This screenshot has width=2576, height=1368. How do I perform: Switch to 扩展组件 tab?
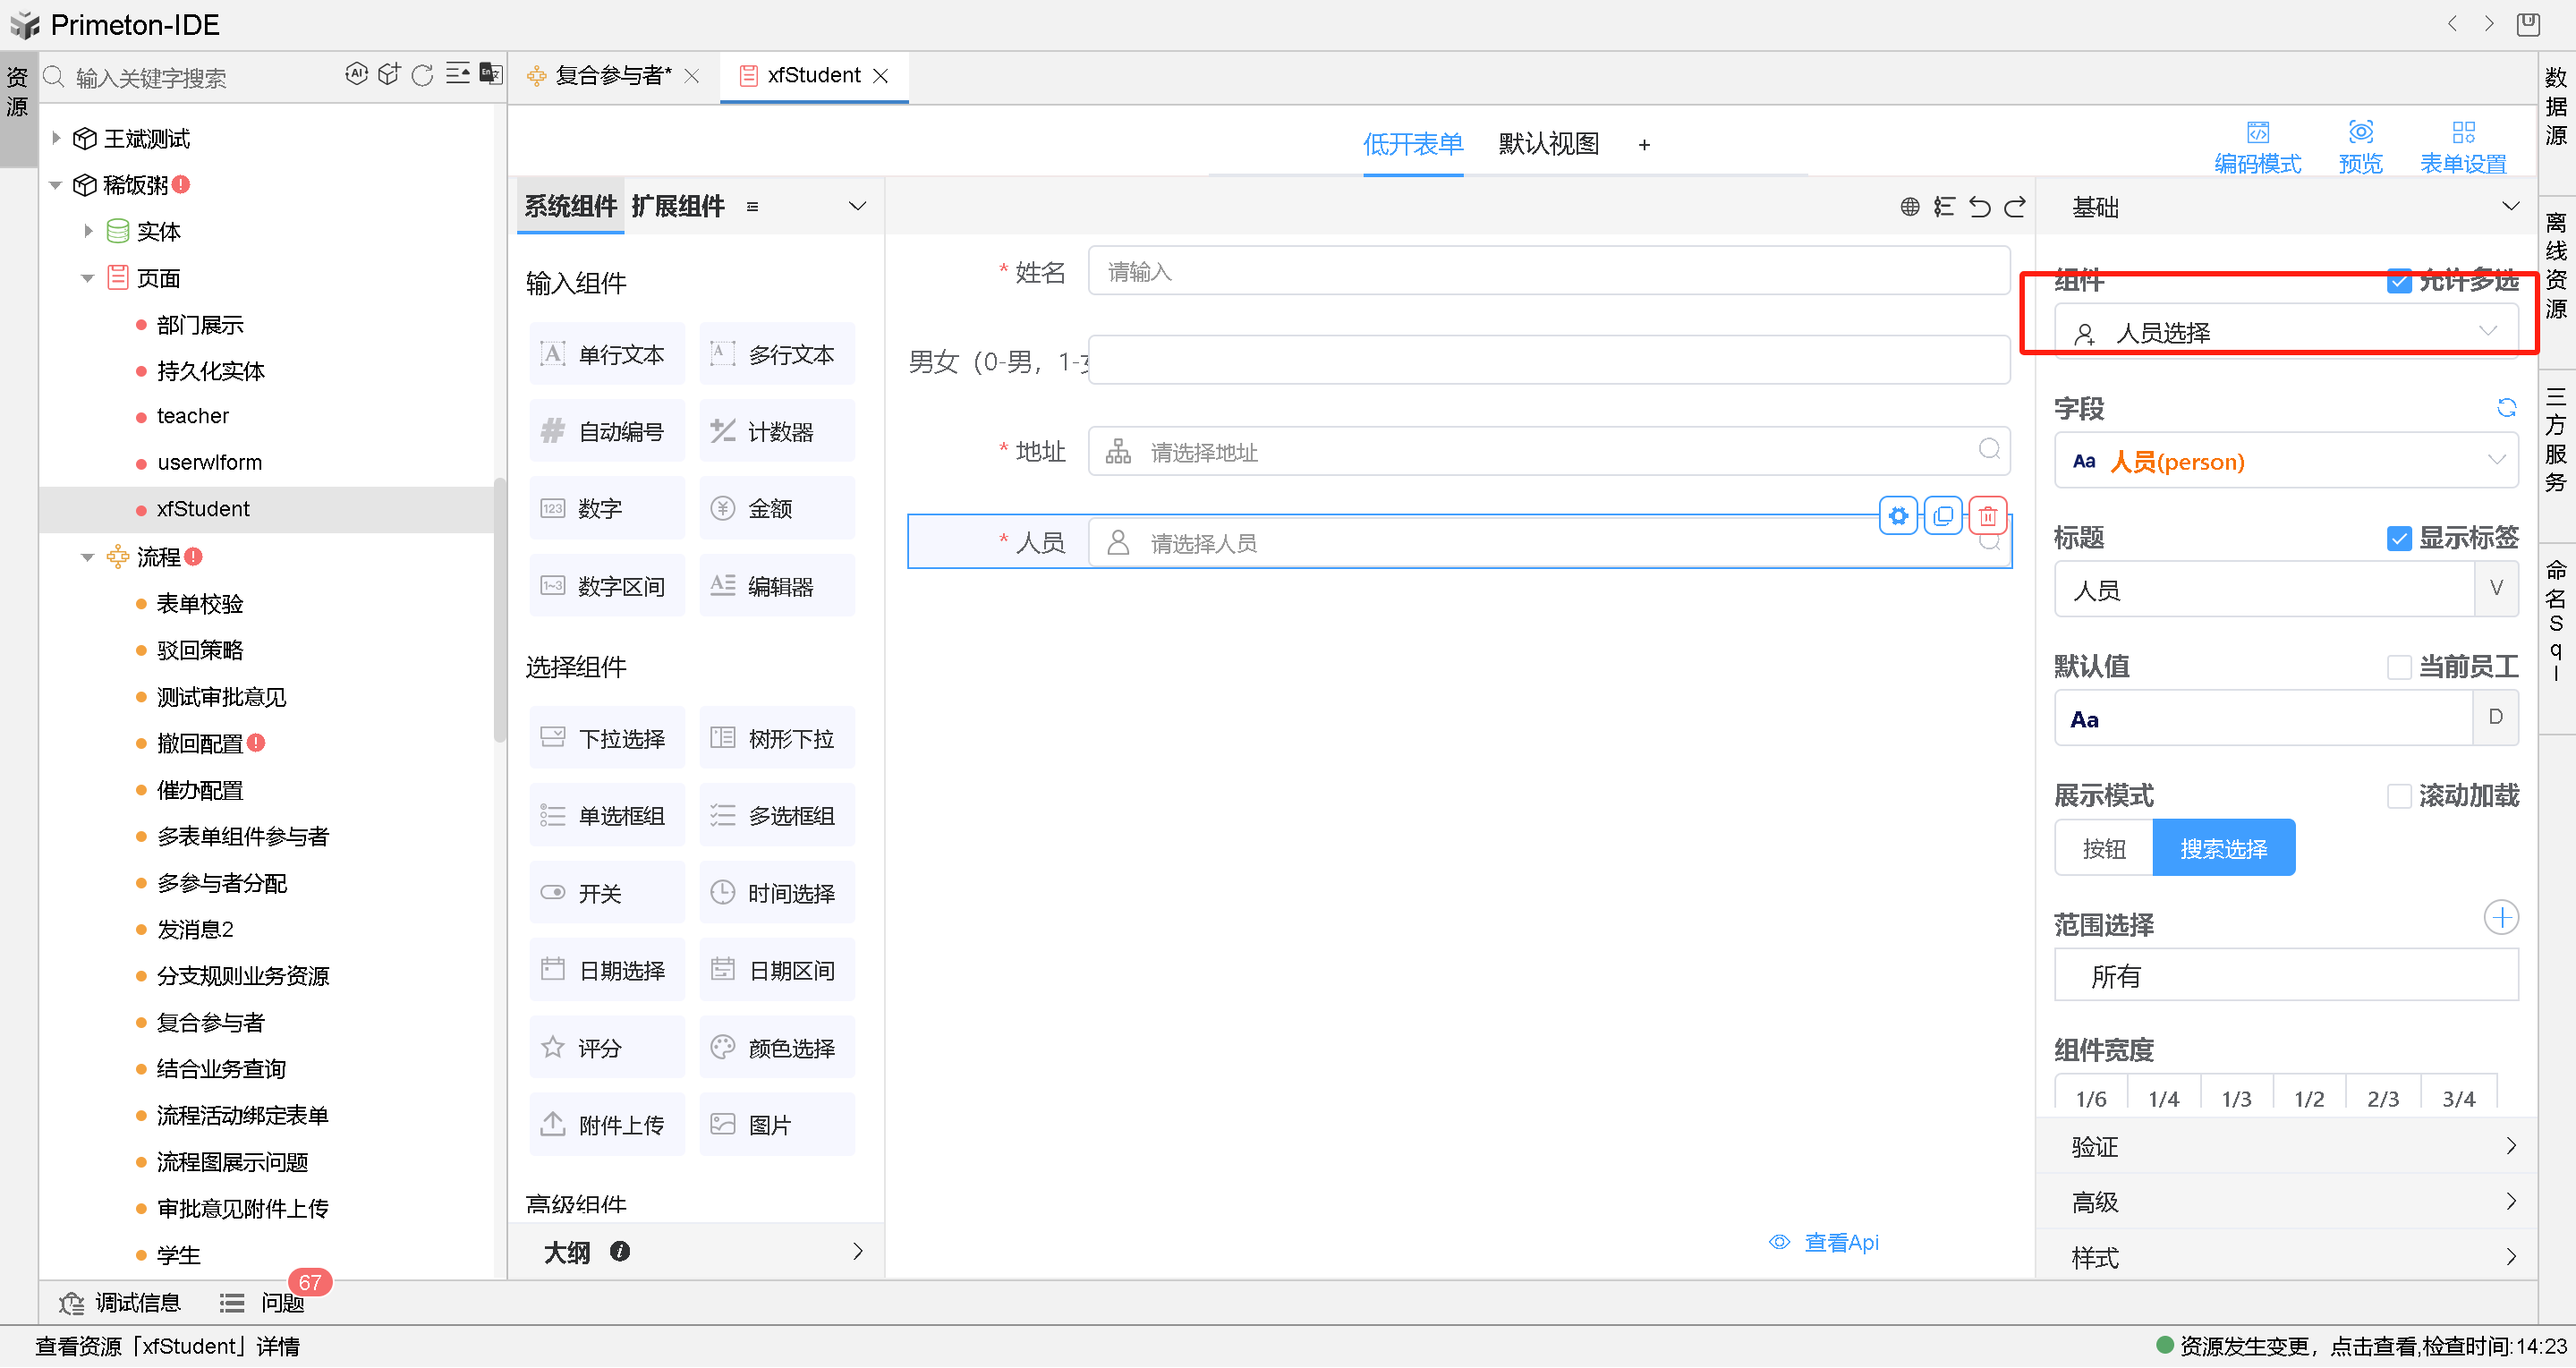[677, 206]
